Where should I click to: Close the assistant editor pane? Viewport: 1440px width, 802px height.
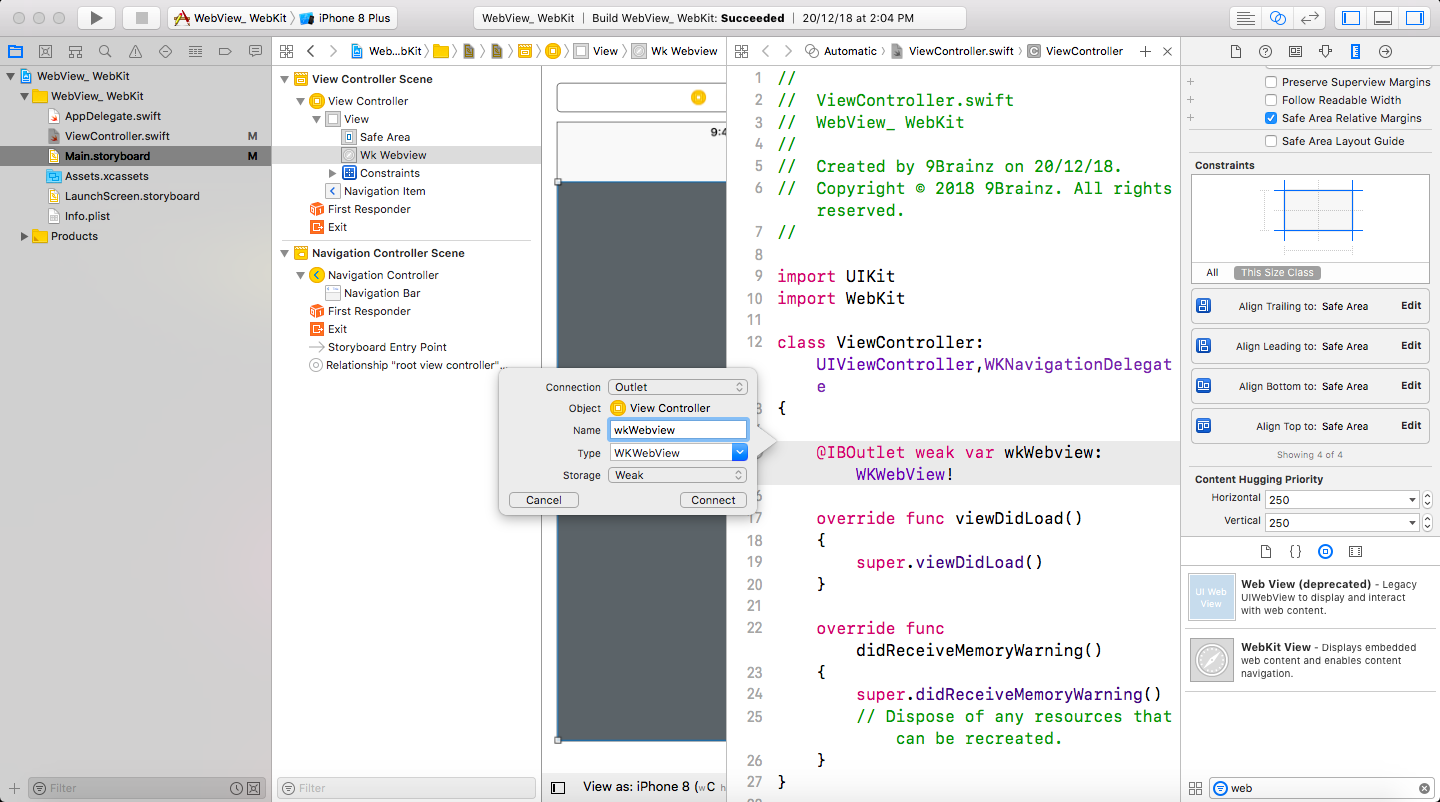1167,51
